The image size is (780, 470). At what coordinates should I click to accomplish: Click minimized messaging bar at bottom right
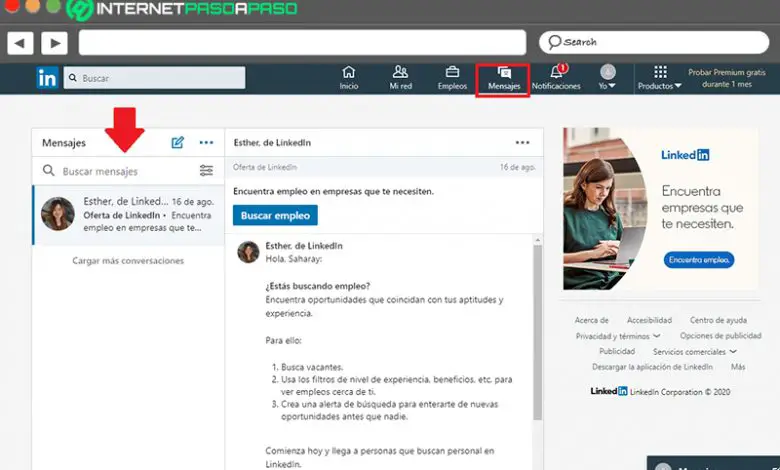713,463
